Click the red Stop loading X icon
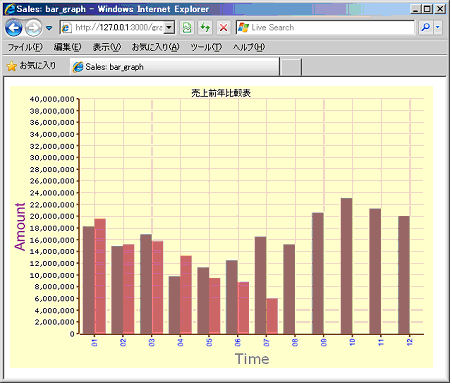The height and width of the screenshot is (385, 452). pos(223,28)
